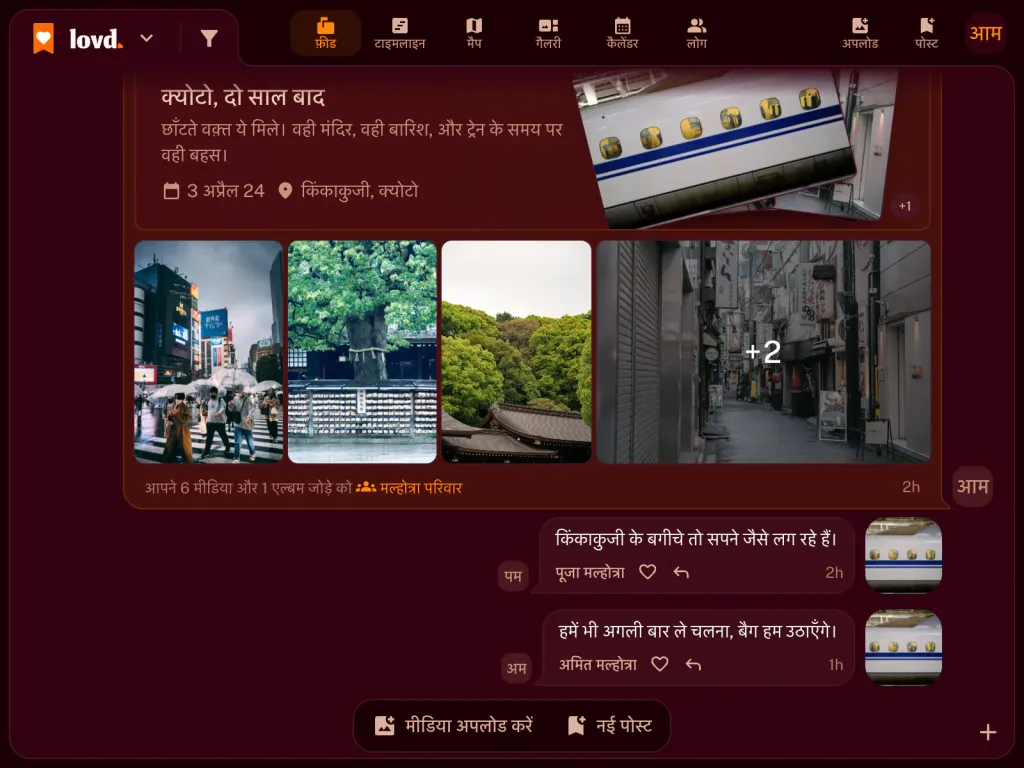Click the नई पोस्ट button
This screenshot has width=1024, height=768.
point(609,726)
